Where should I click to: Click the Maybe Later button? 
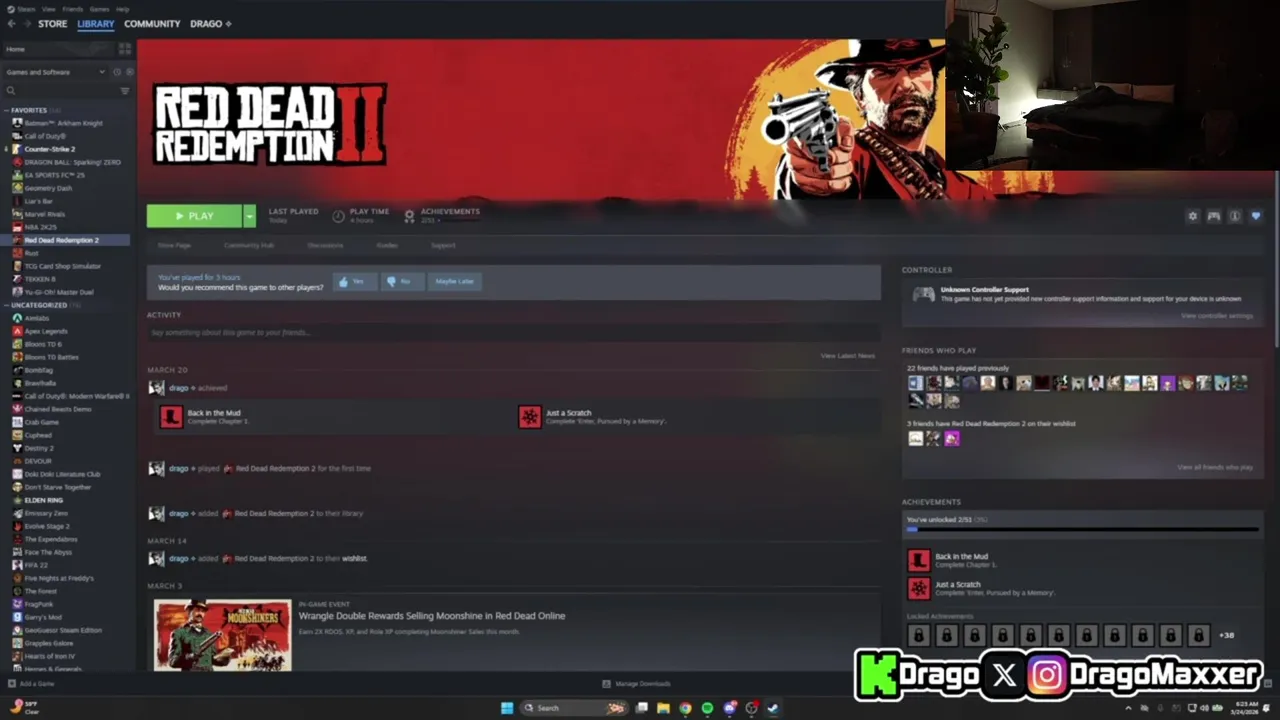point(454,282)
